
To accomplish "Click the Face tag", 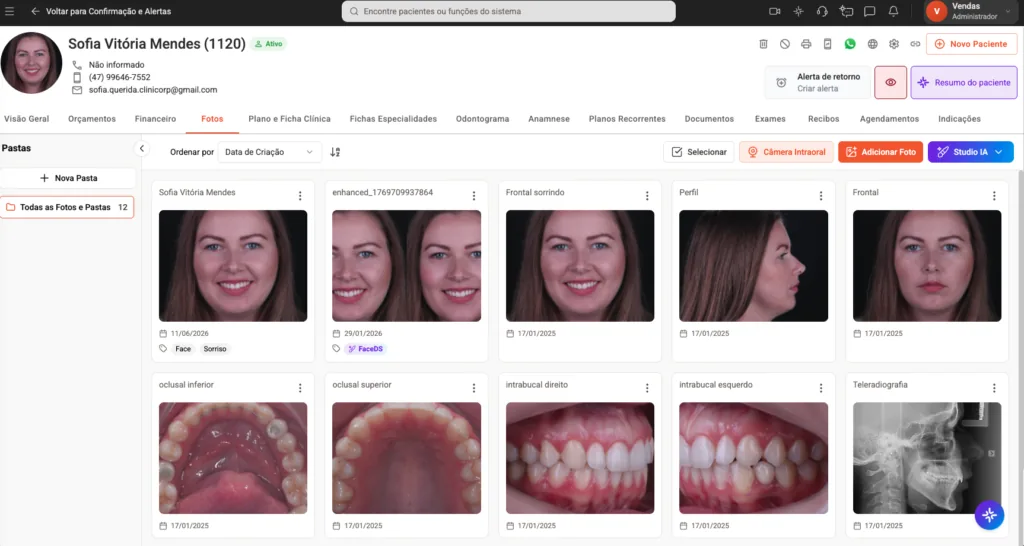I will (183, 349).
